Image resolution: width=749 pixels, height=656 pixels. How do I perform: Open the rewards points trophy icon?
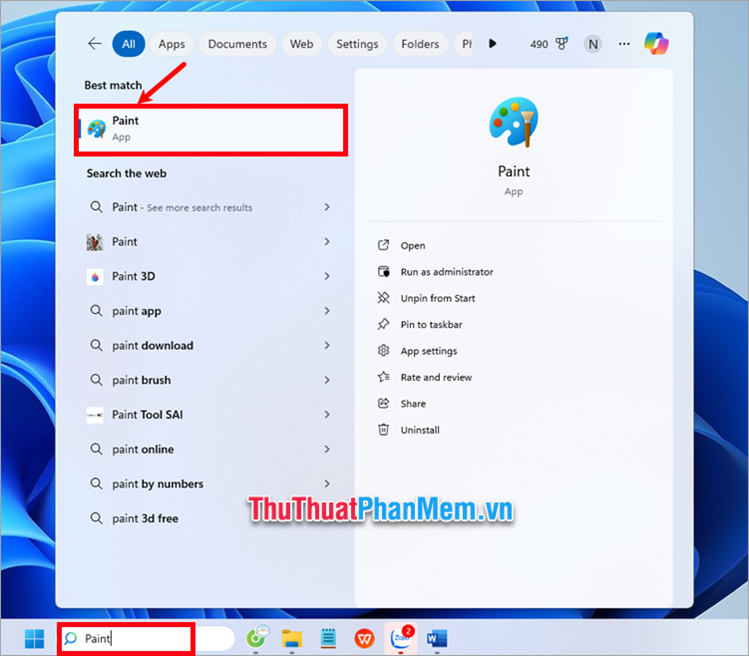(x=562, y=44)
